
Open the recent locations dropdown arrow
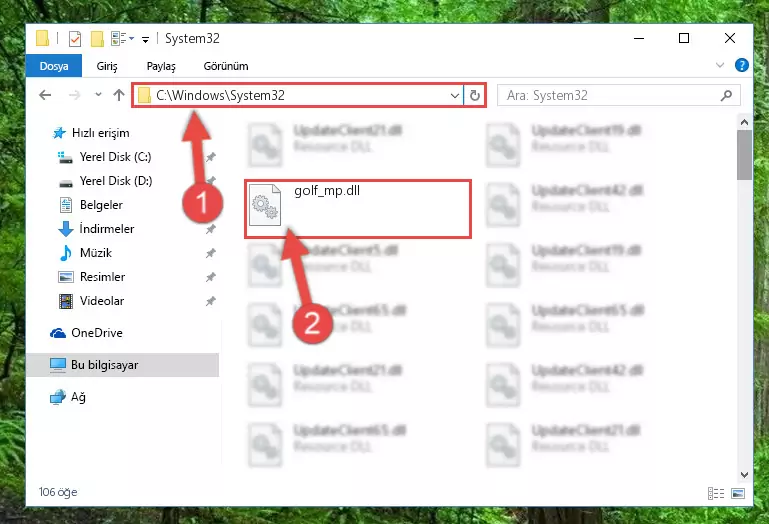pyautogui.click(x=98, y=94)
